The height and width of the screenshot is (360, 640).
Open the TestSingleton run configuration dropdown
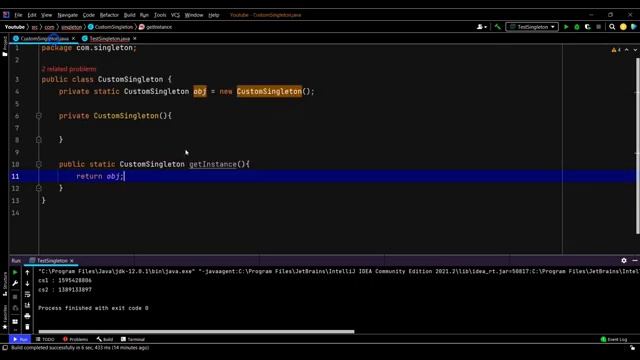coord(532,27)
